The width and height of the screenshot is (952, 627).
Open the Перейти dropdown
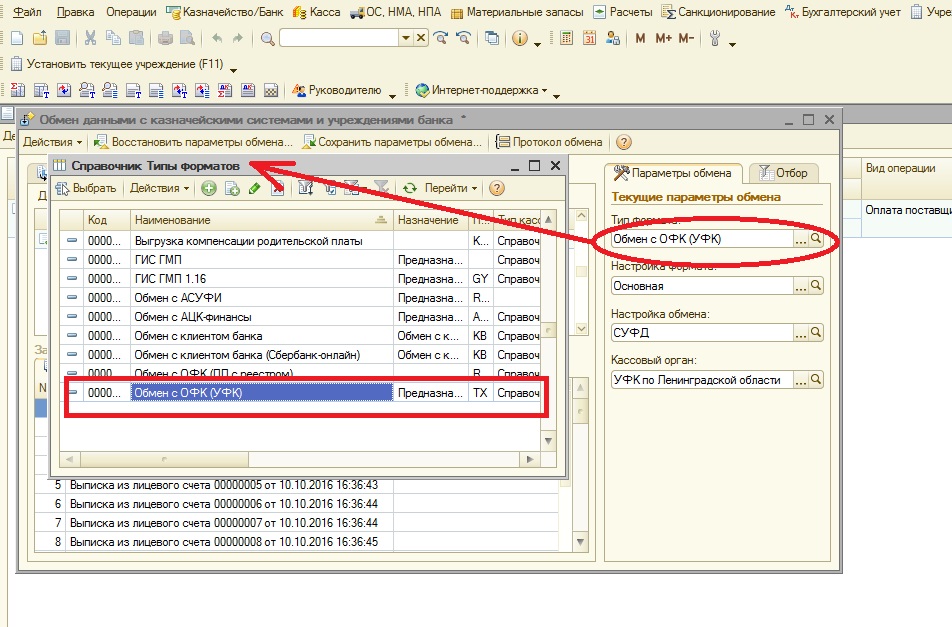[x=451, y=188]
